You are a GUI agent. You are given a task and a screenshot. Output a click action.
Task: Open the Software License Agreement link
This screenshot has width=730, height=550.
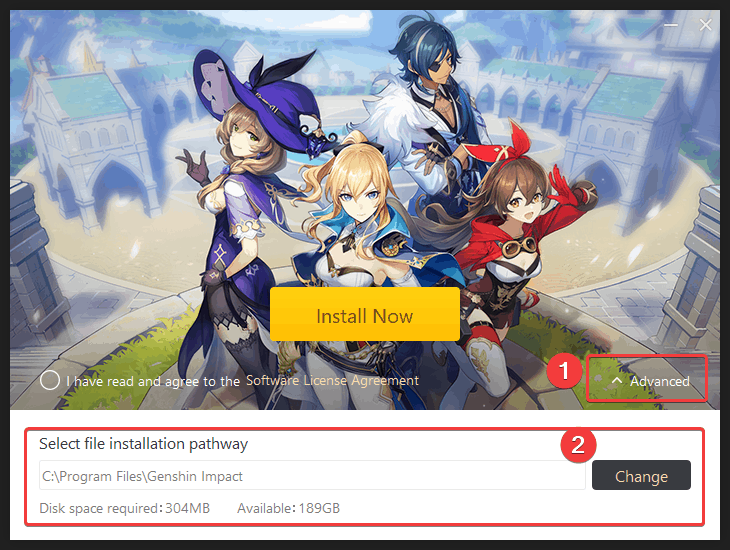[332, 380]
